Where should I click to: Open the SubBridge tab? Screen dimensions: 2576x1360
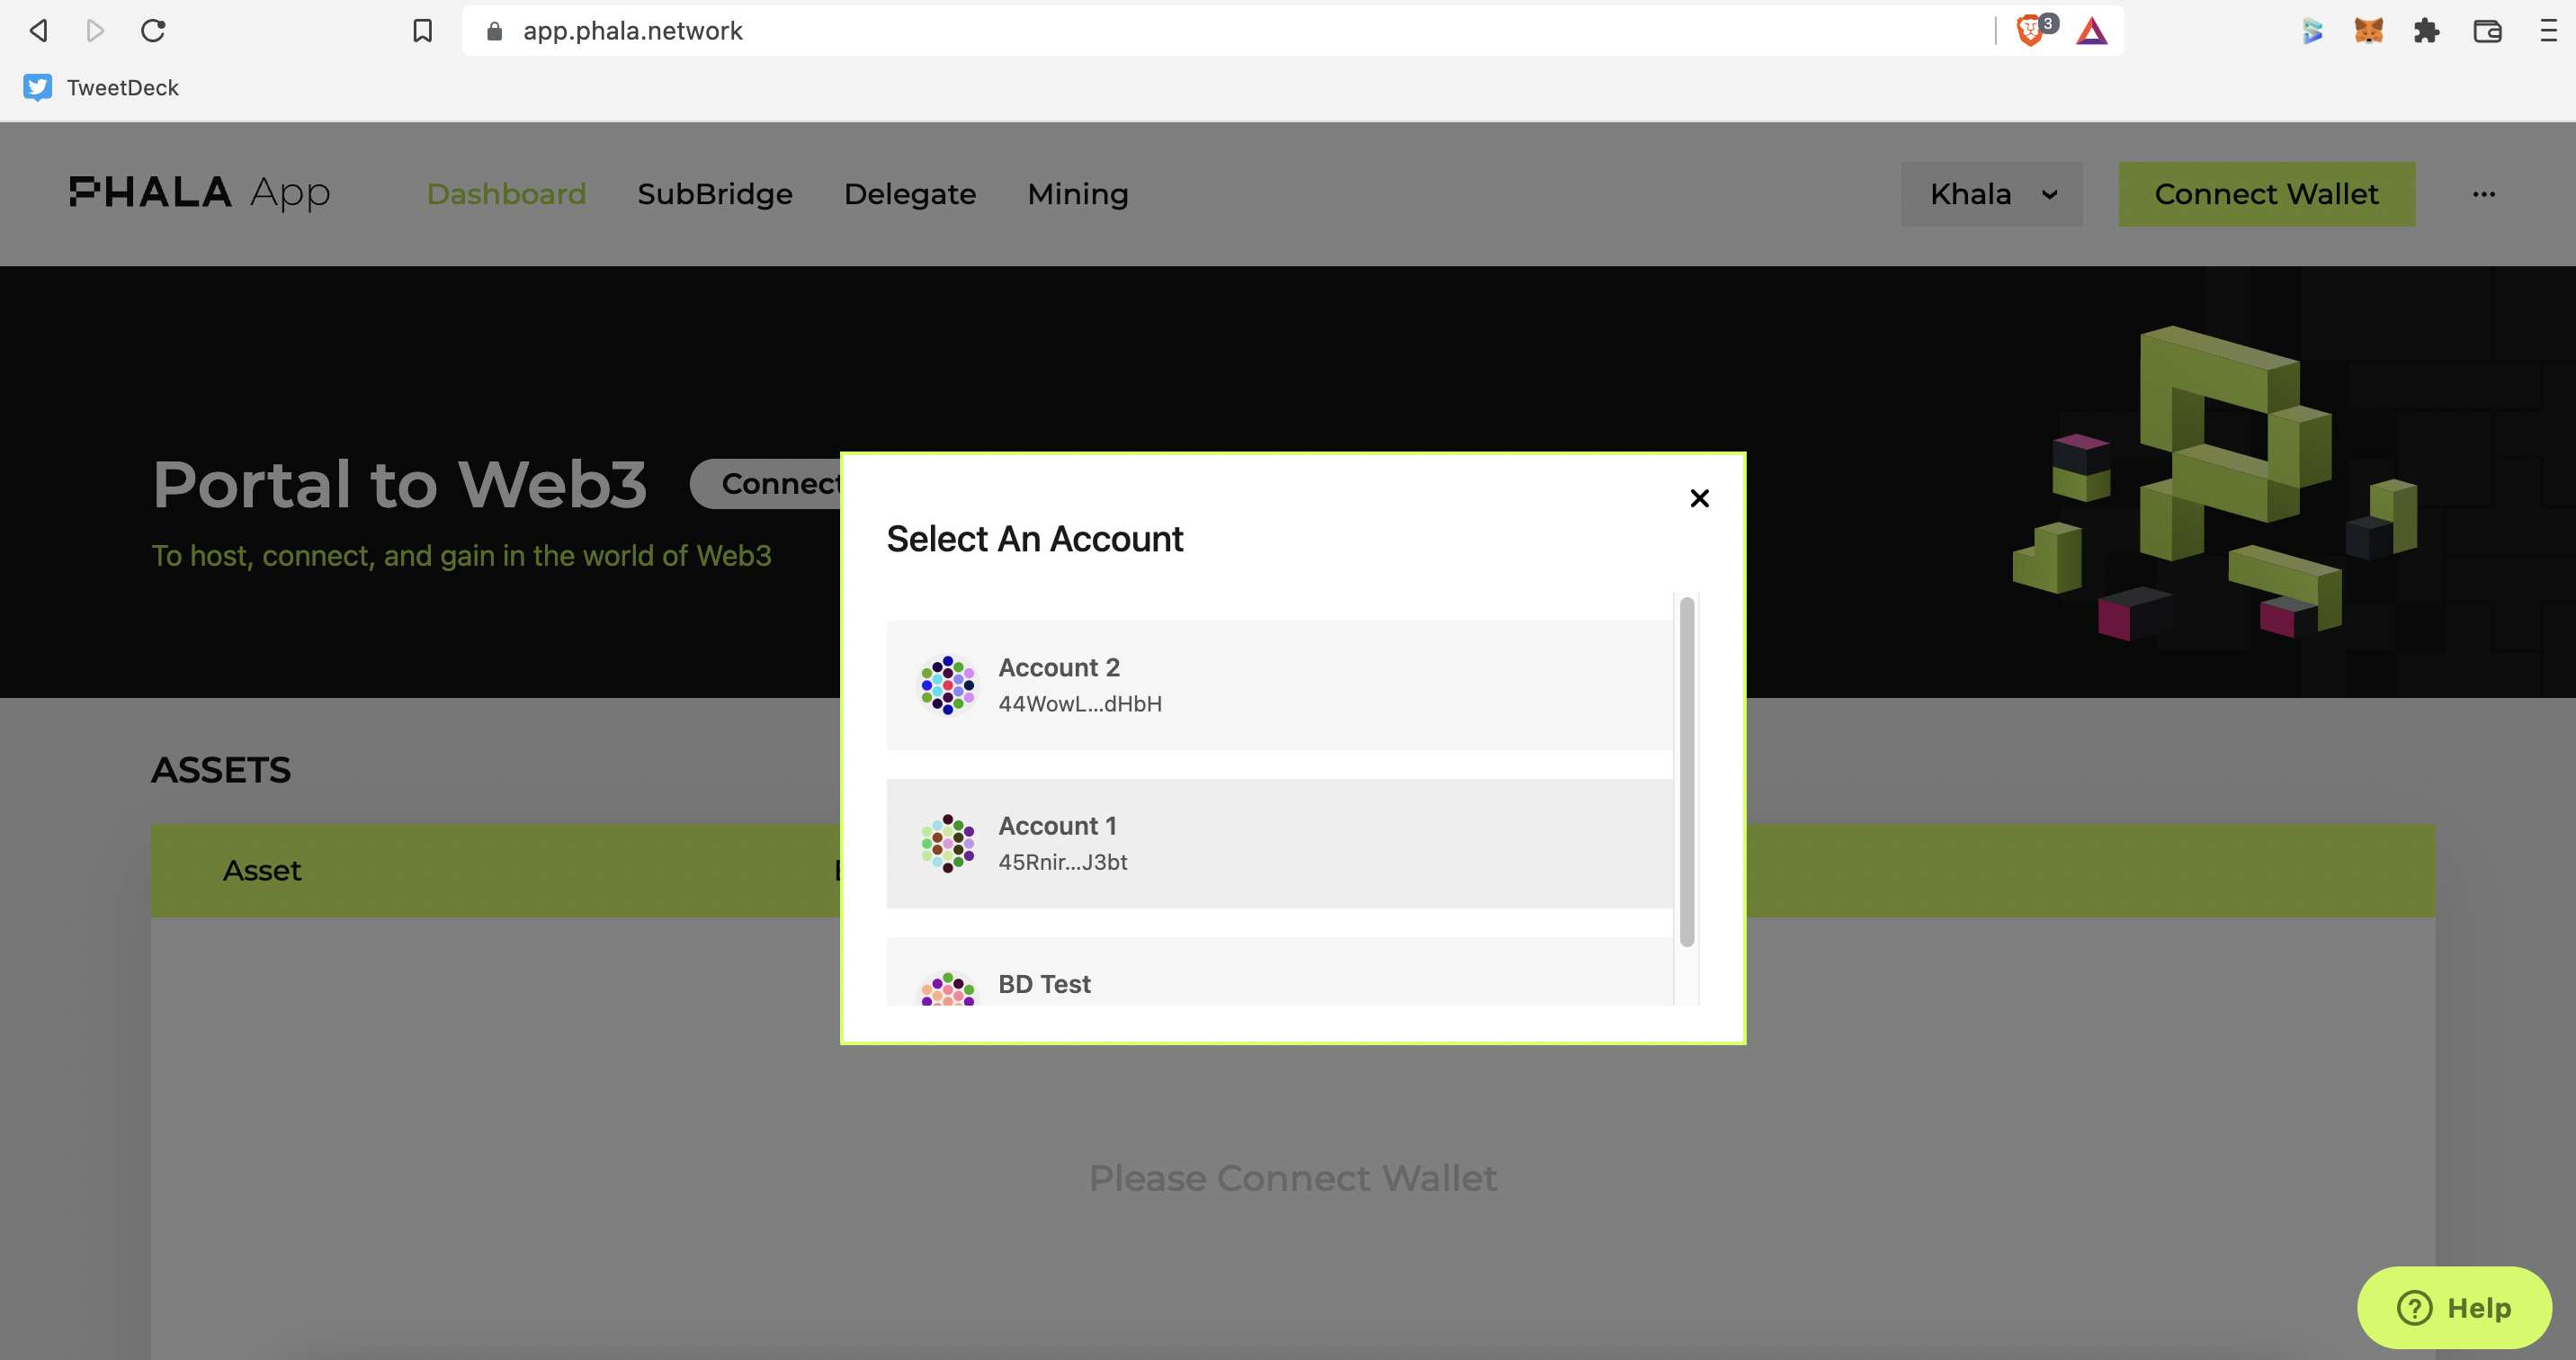coord(715,194)
